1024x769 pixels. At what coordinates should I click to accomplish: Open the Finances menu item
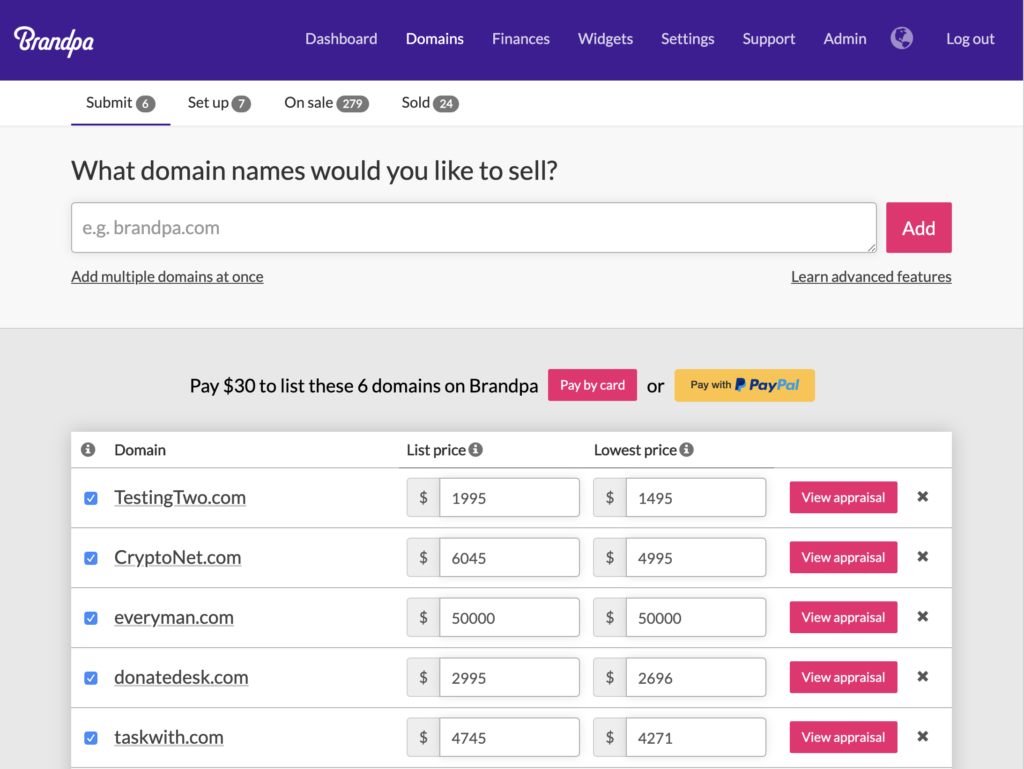(x=520, y=39)
